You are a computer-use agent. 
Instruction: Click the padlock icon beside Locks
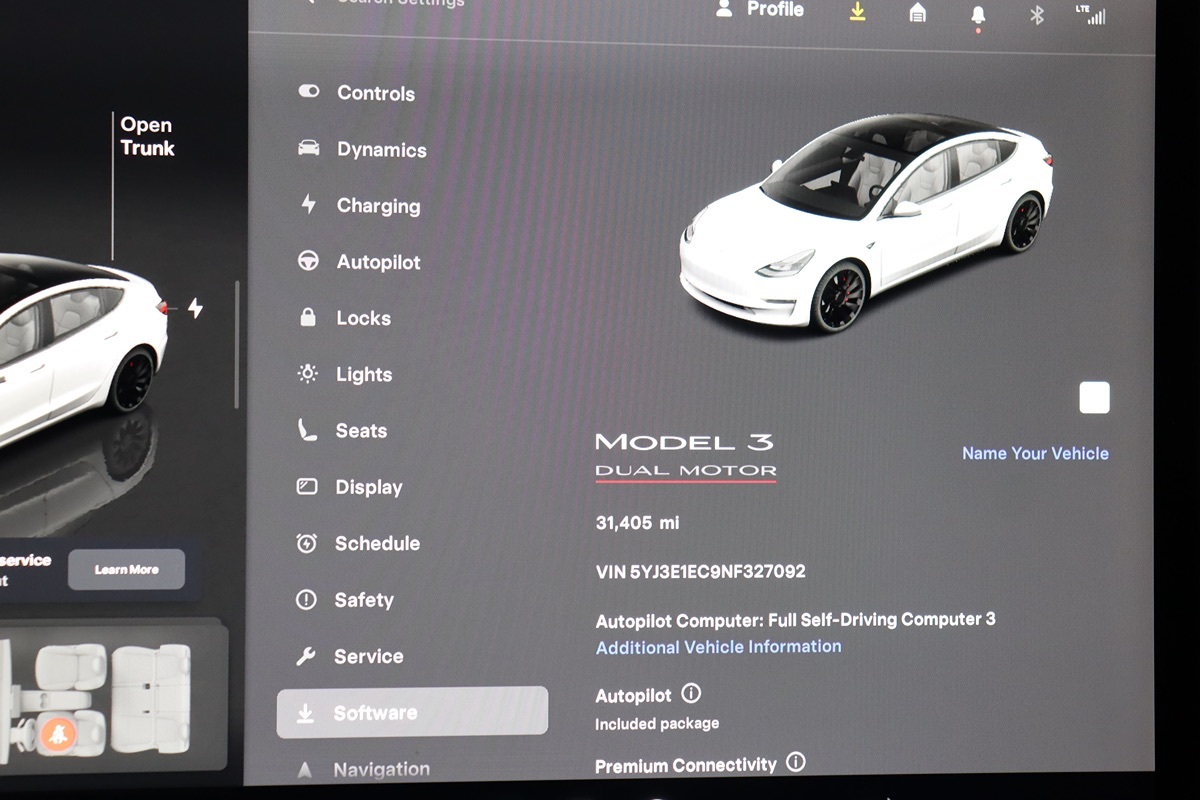click(308, 317)
